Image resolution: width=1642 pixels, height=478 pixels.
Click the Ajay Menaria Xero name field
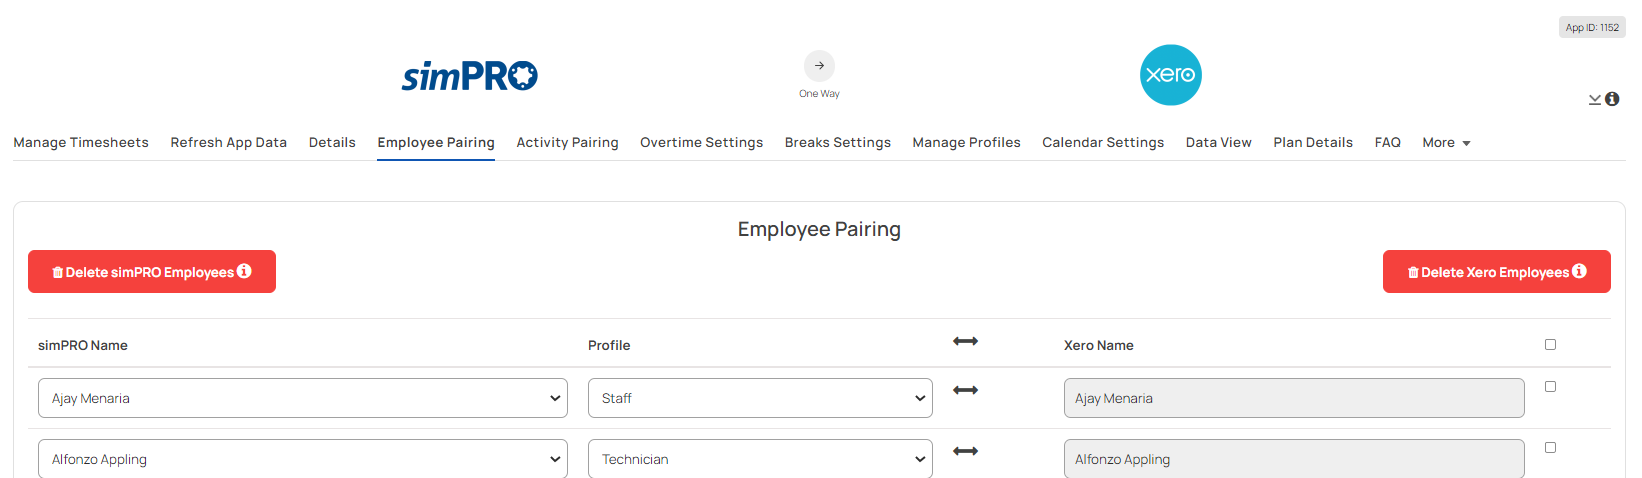pyautogui.click(x=1294, y=398)
